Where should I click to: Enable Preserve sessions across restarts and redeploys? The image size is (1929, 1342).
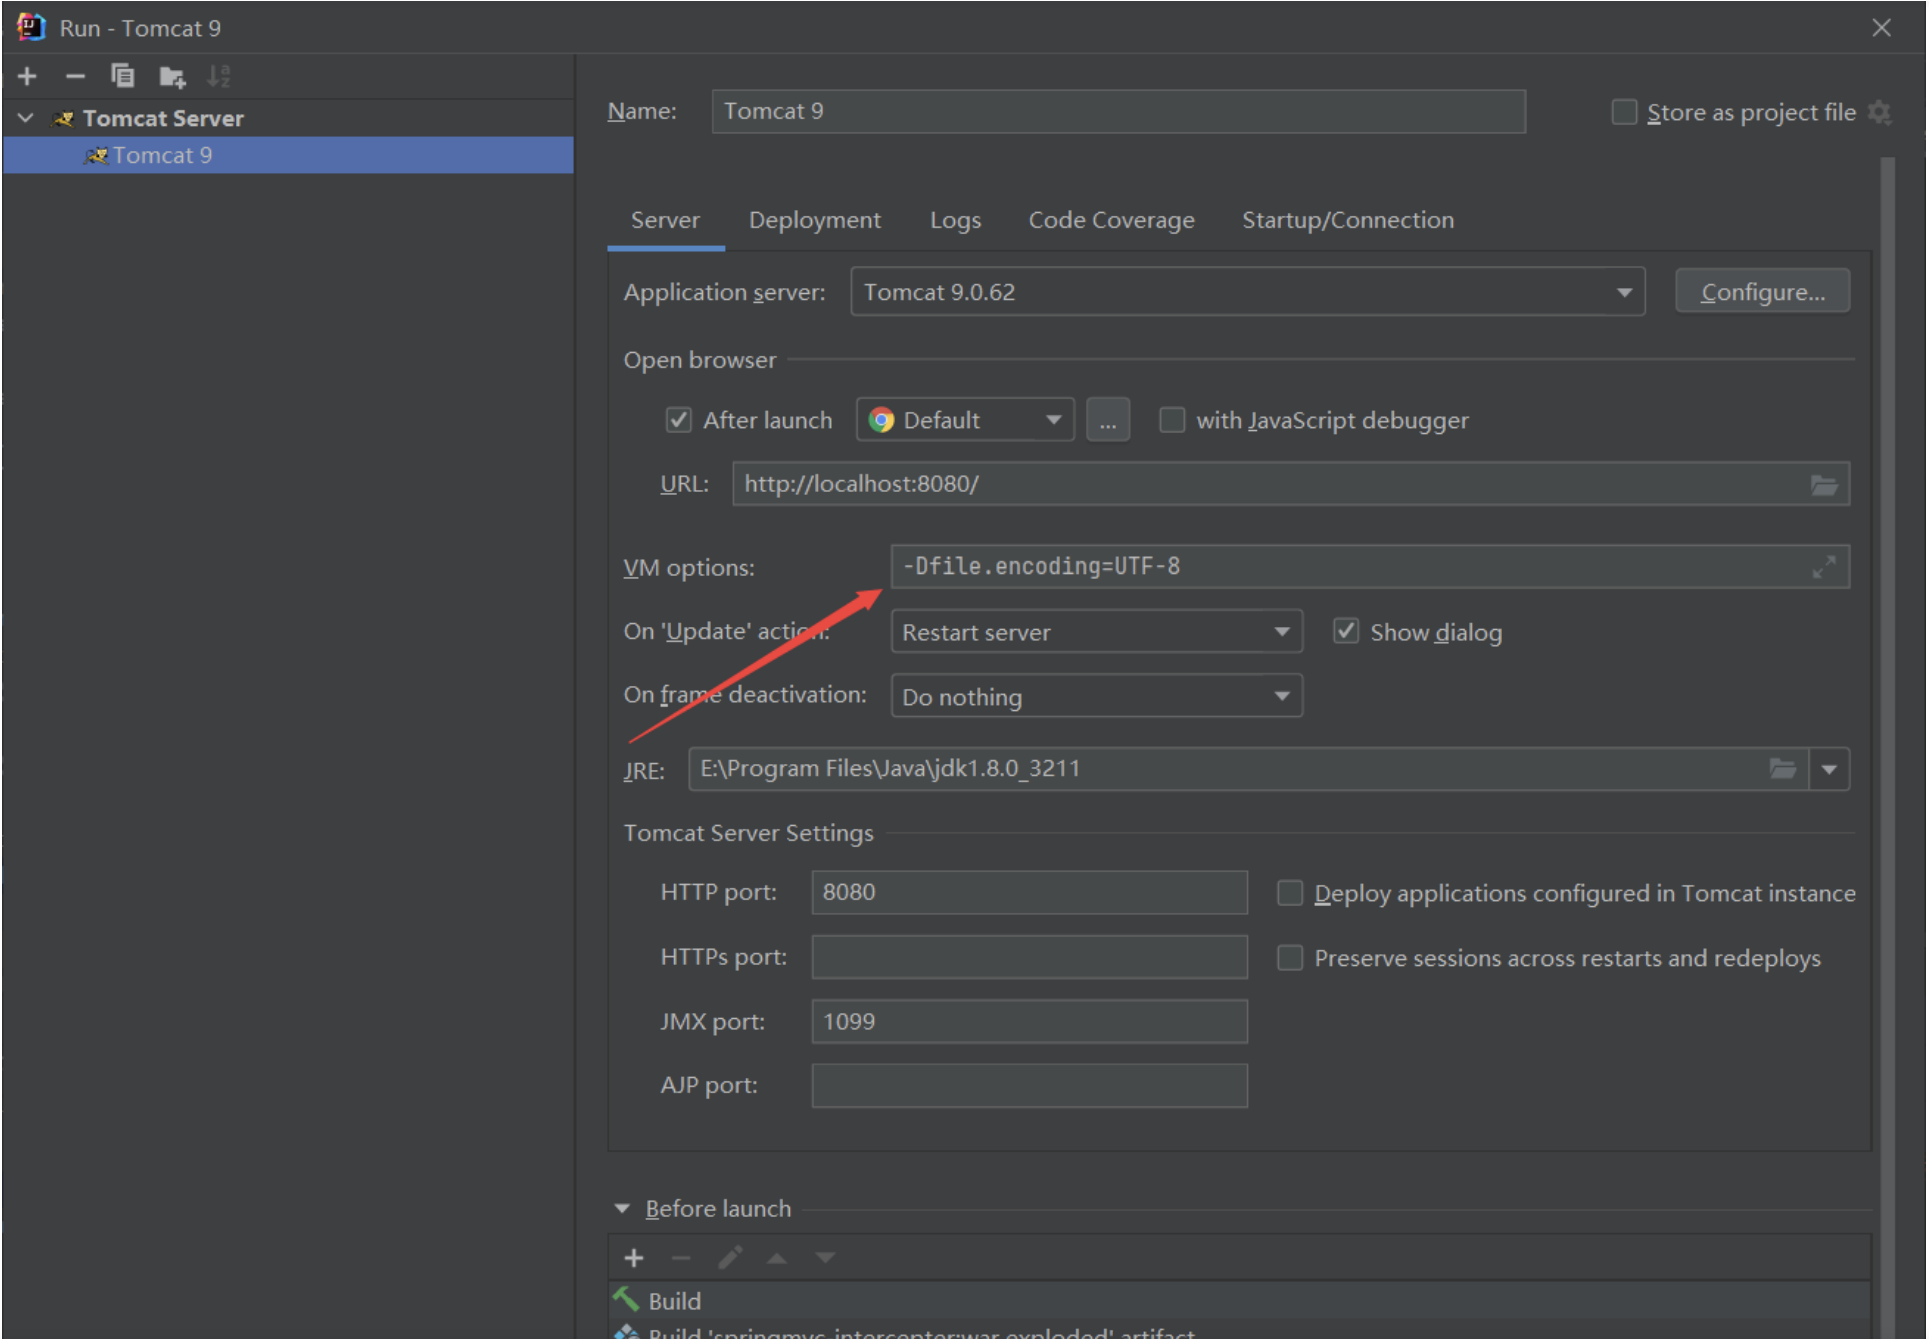pyautogui.click(x=1290, y=958)
